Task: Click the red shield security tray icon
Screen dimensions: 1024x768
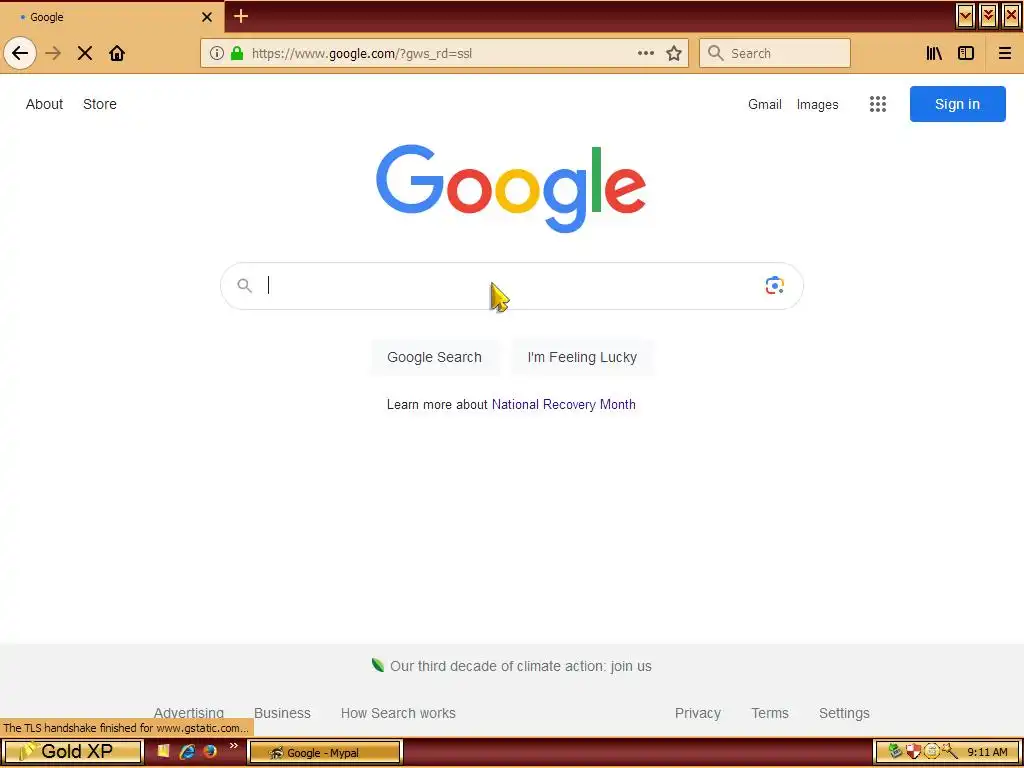Action: pyautogui.click(x=913, y=752)
